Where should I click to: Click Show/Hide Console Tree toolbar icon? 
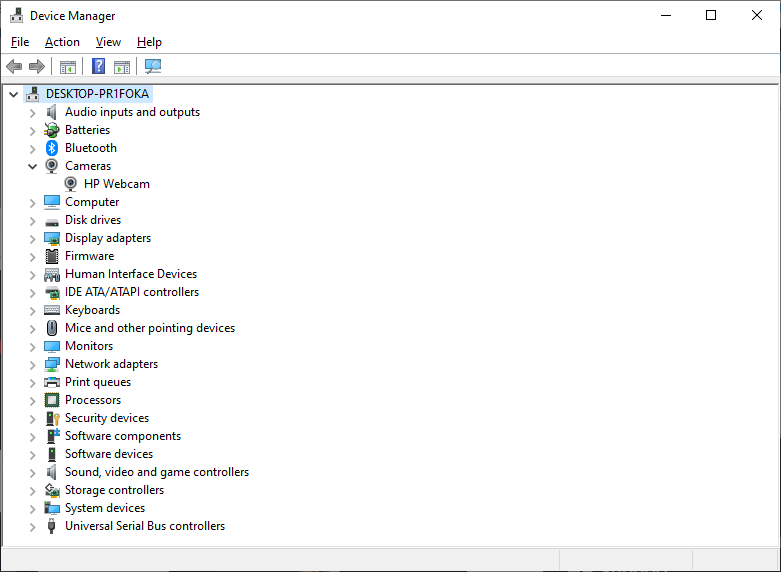(x=68, y=67)
